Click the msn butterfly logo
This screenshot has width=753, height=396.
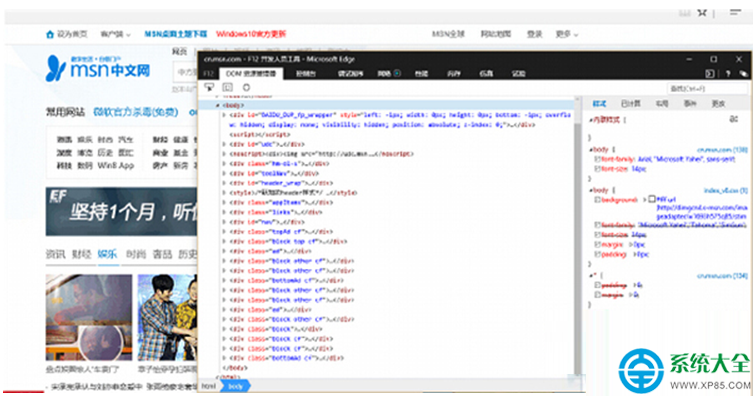[55, 69]
